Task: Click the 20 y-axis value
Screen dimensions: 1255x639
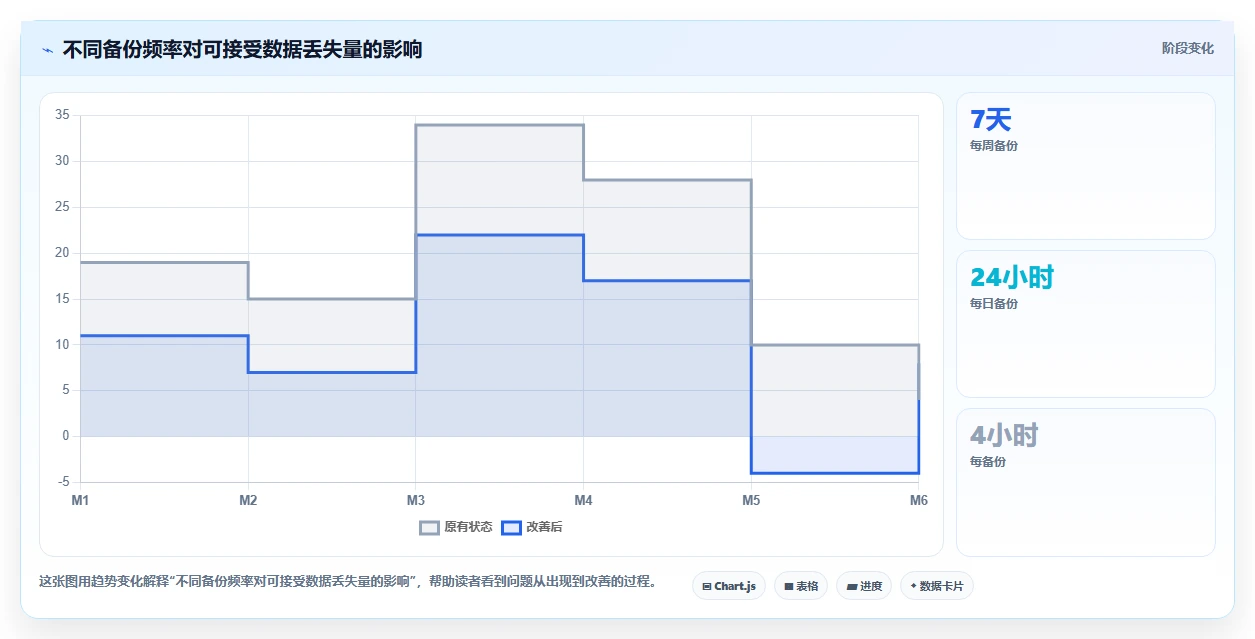Action: (62, 253)
